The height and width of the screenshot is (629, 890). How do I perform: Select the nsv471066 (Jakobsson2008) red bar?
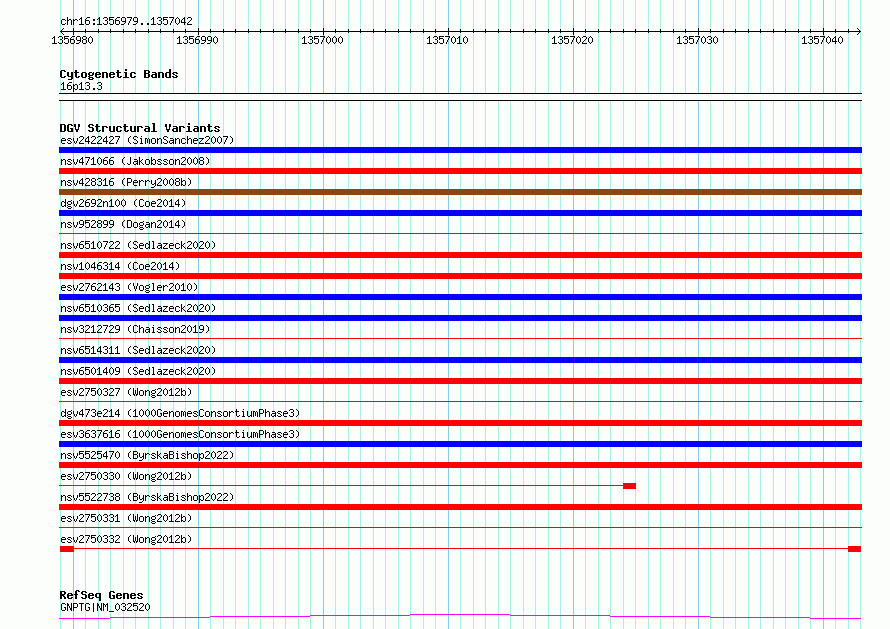pyautogui.click(x=460, y=171)
